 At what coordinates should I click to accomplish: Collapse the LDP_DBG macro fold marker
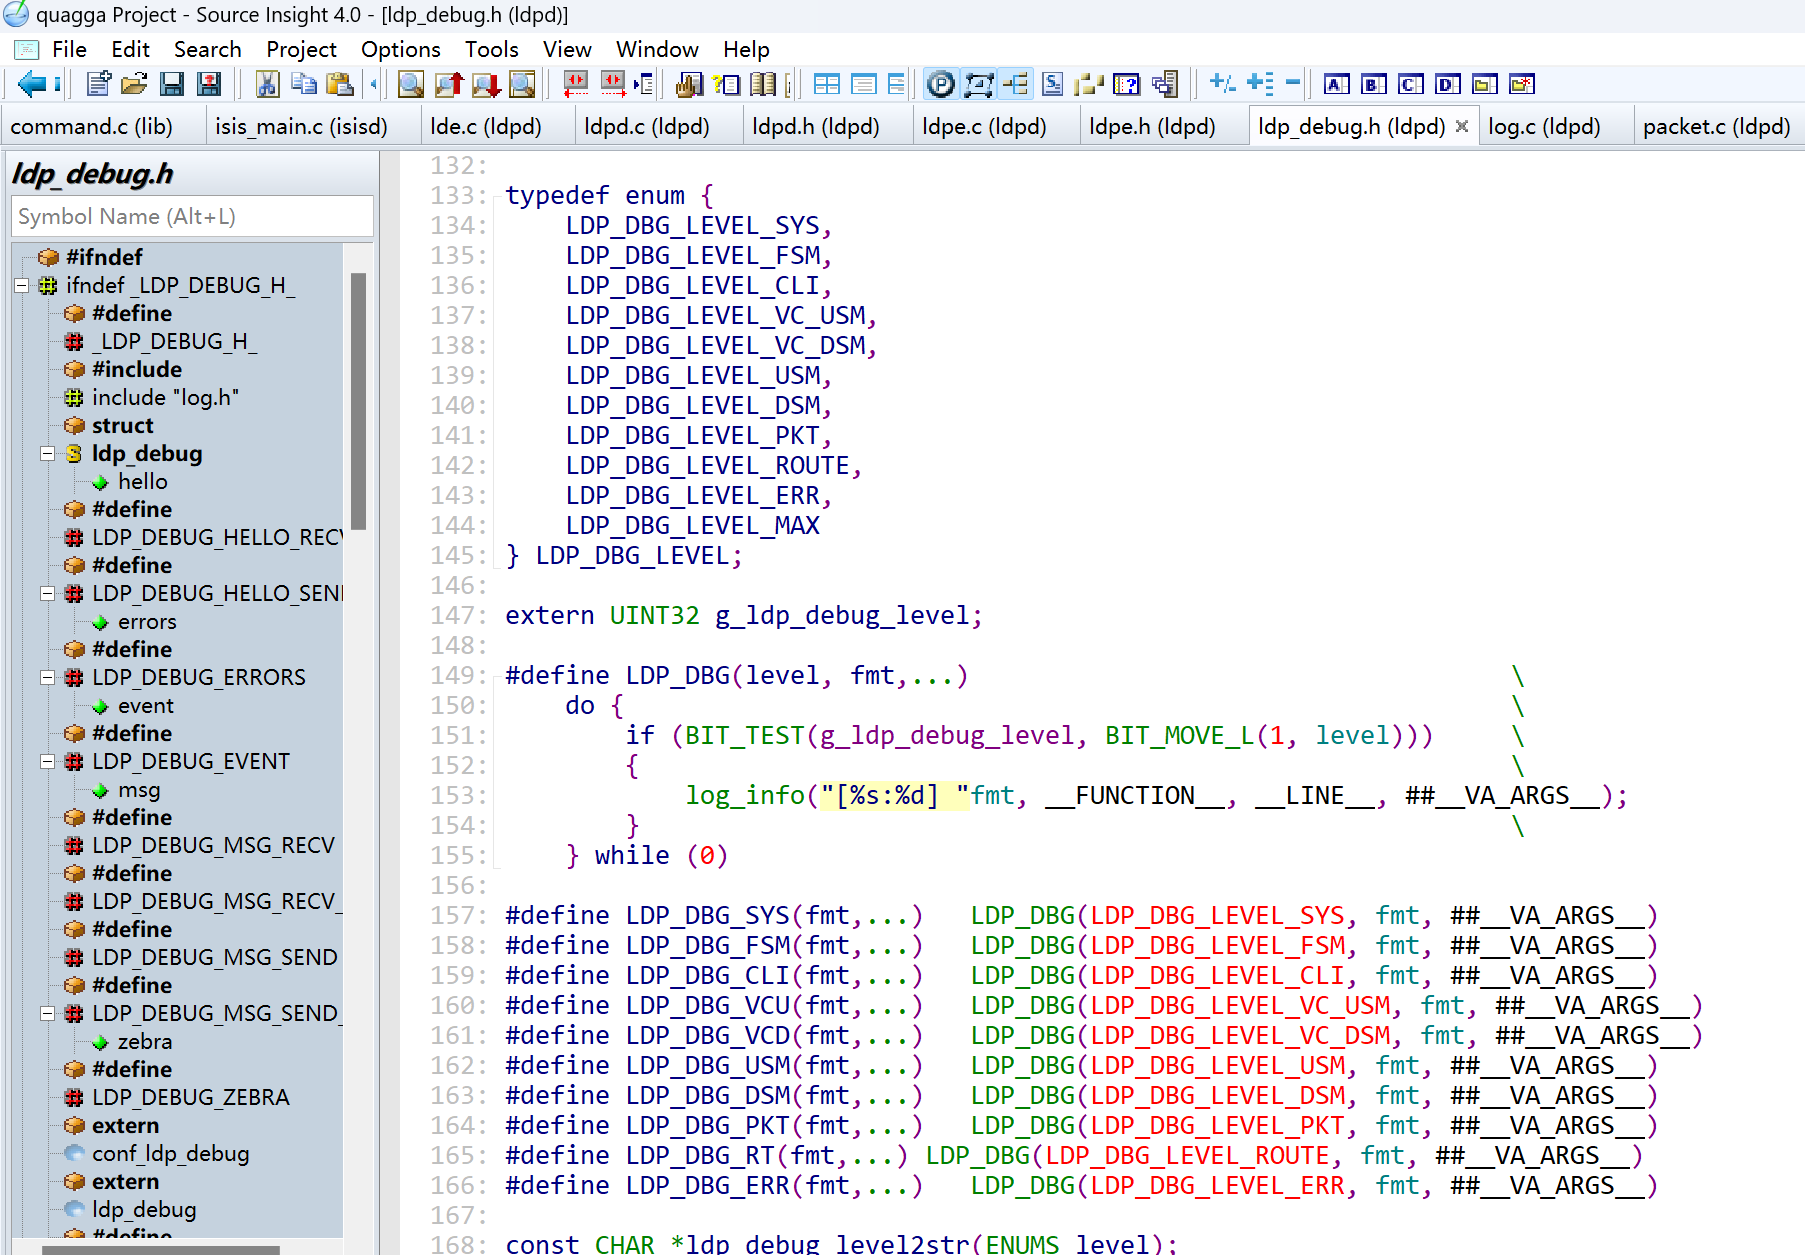click(495, 676)
